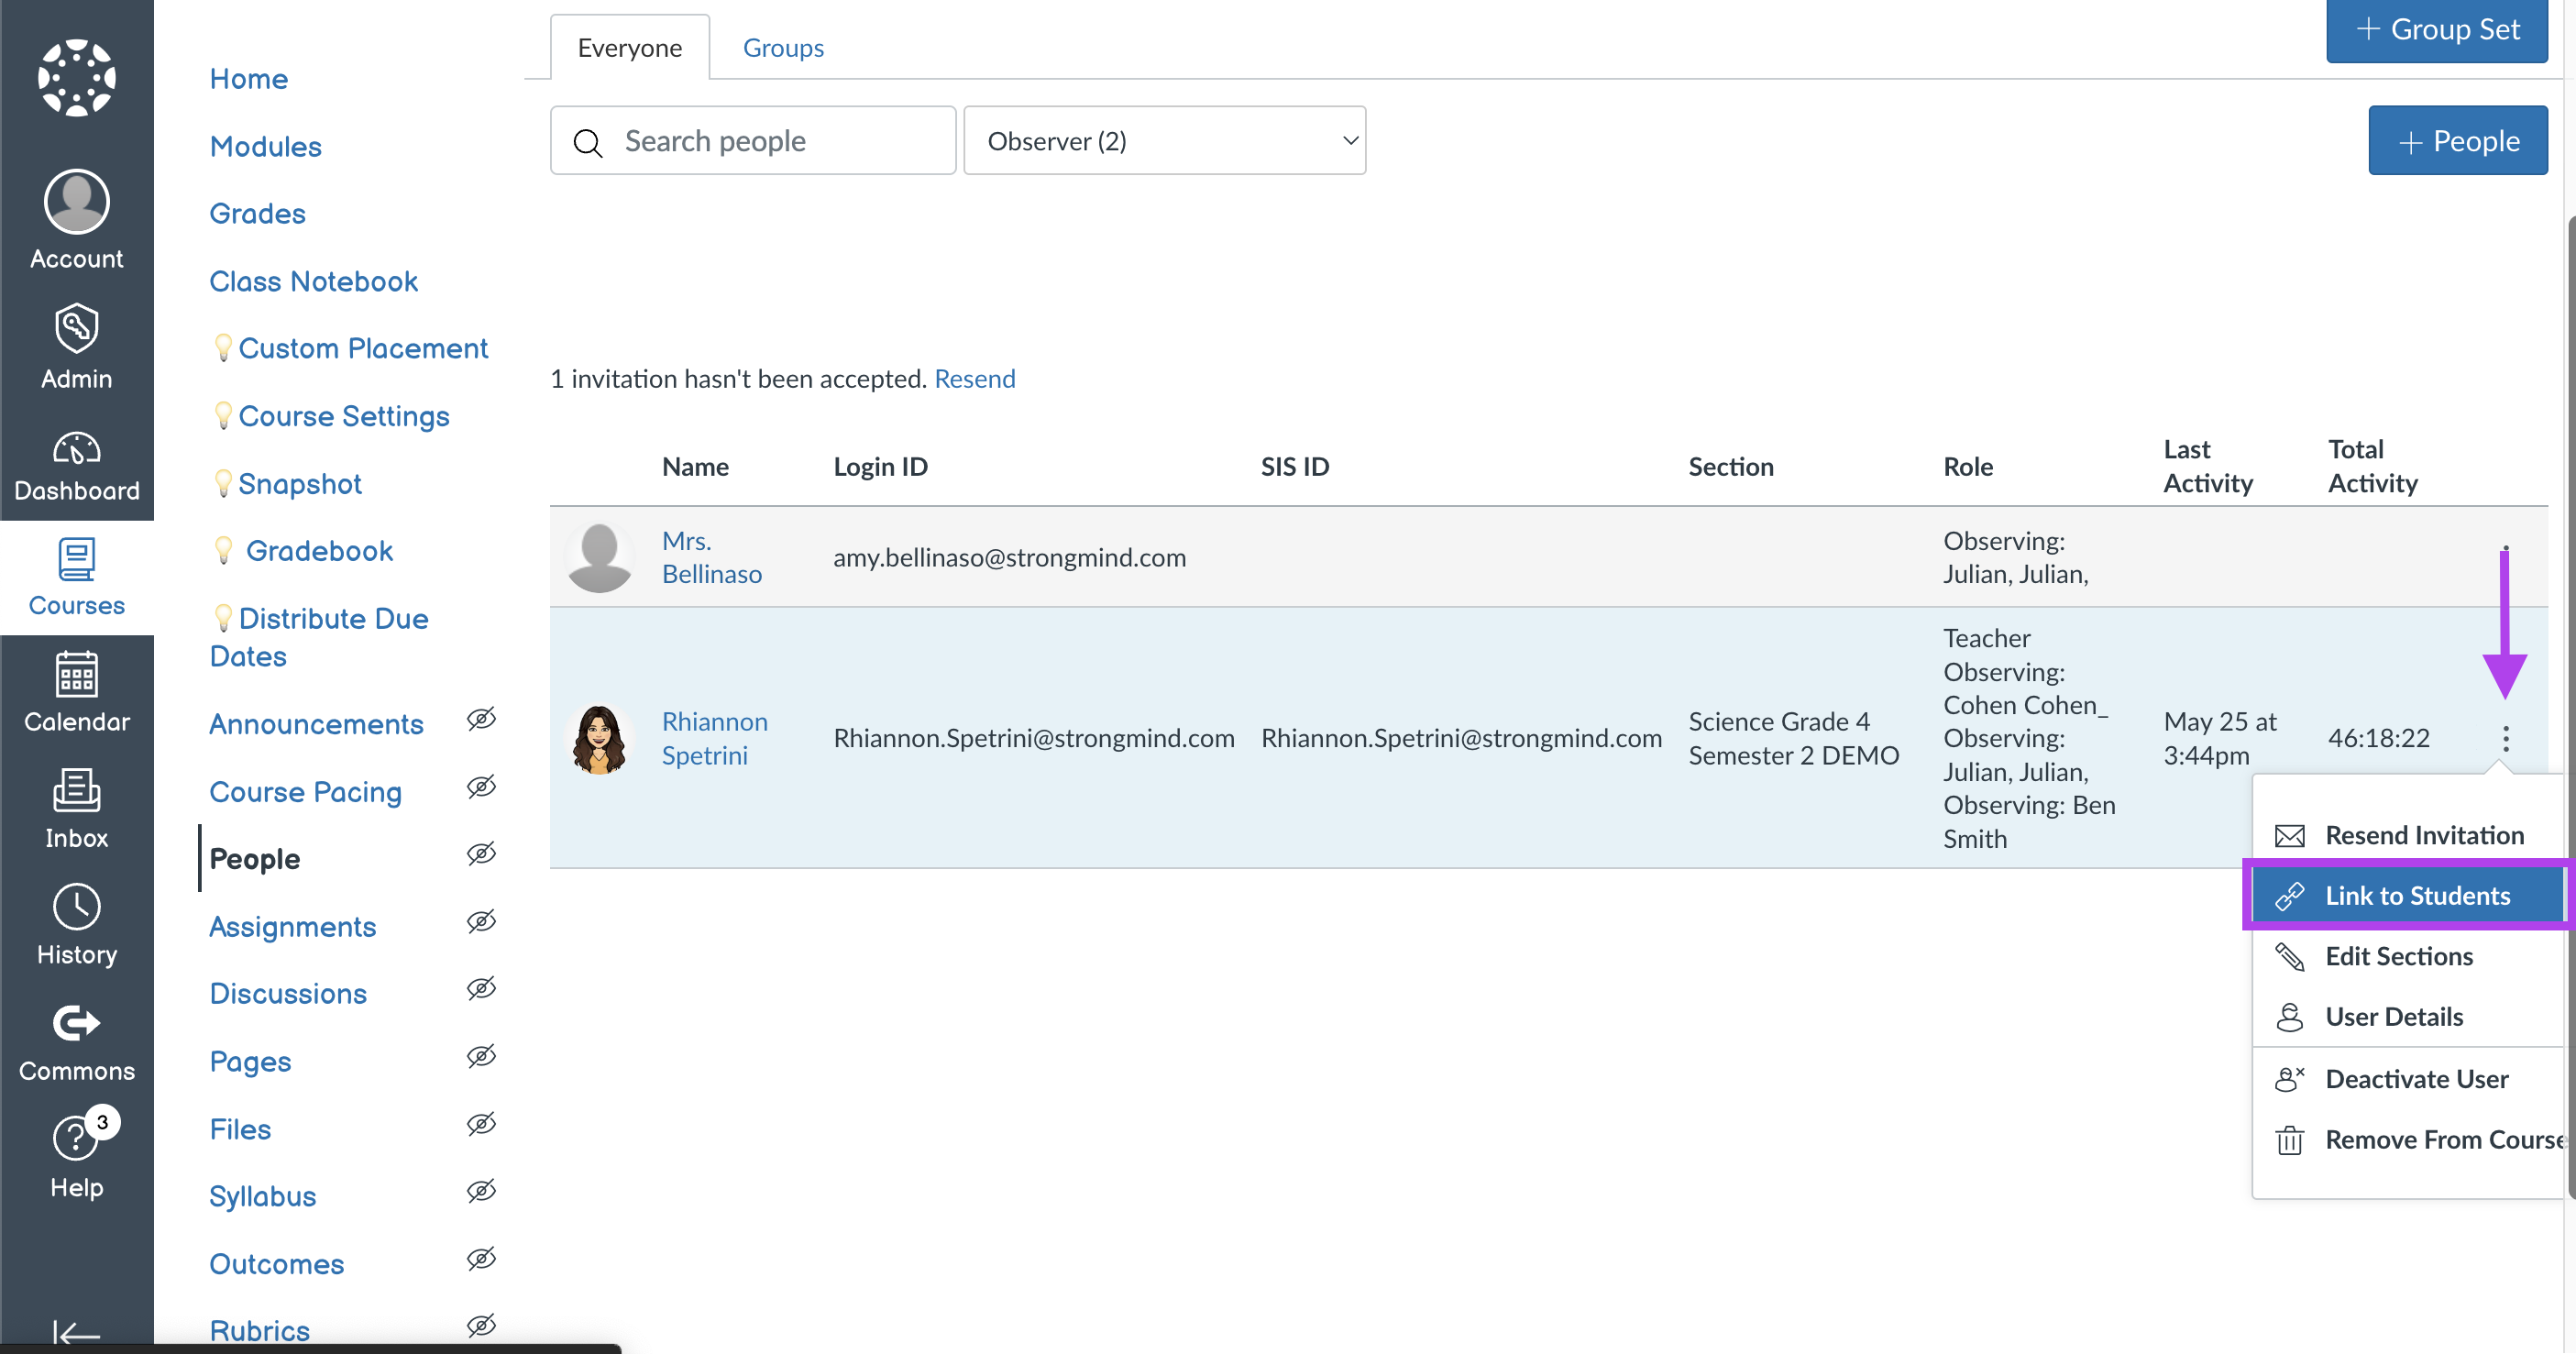
Task: Click the Resend invitation link
Action: coord(975,379)
